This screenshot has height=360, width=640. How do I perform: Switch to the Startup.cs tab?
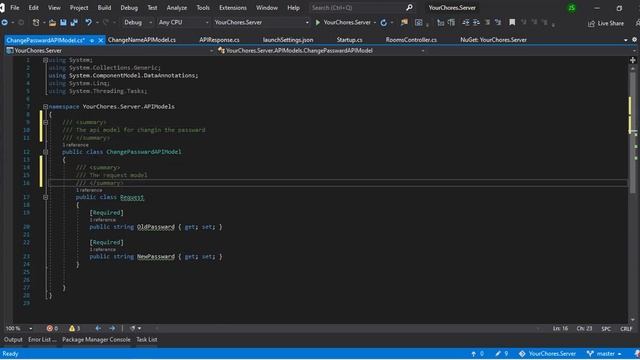pos(349,40)
